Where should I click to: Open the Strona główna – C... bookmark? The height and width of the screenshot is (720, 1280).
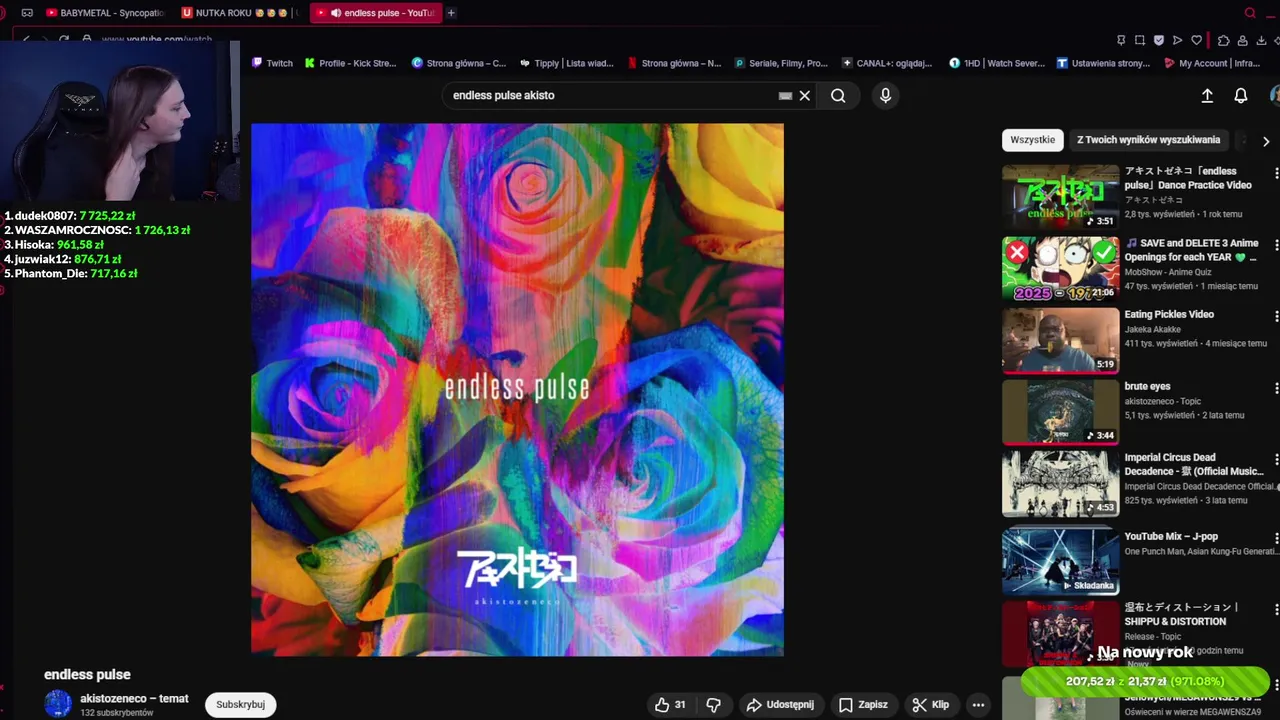click(x=459, y=63)
